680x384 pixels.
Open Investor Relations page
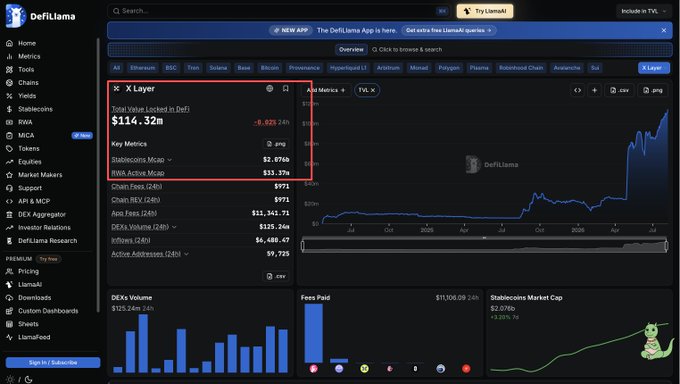(38, 227)
